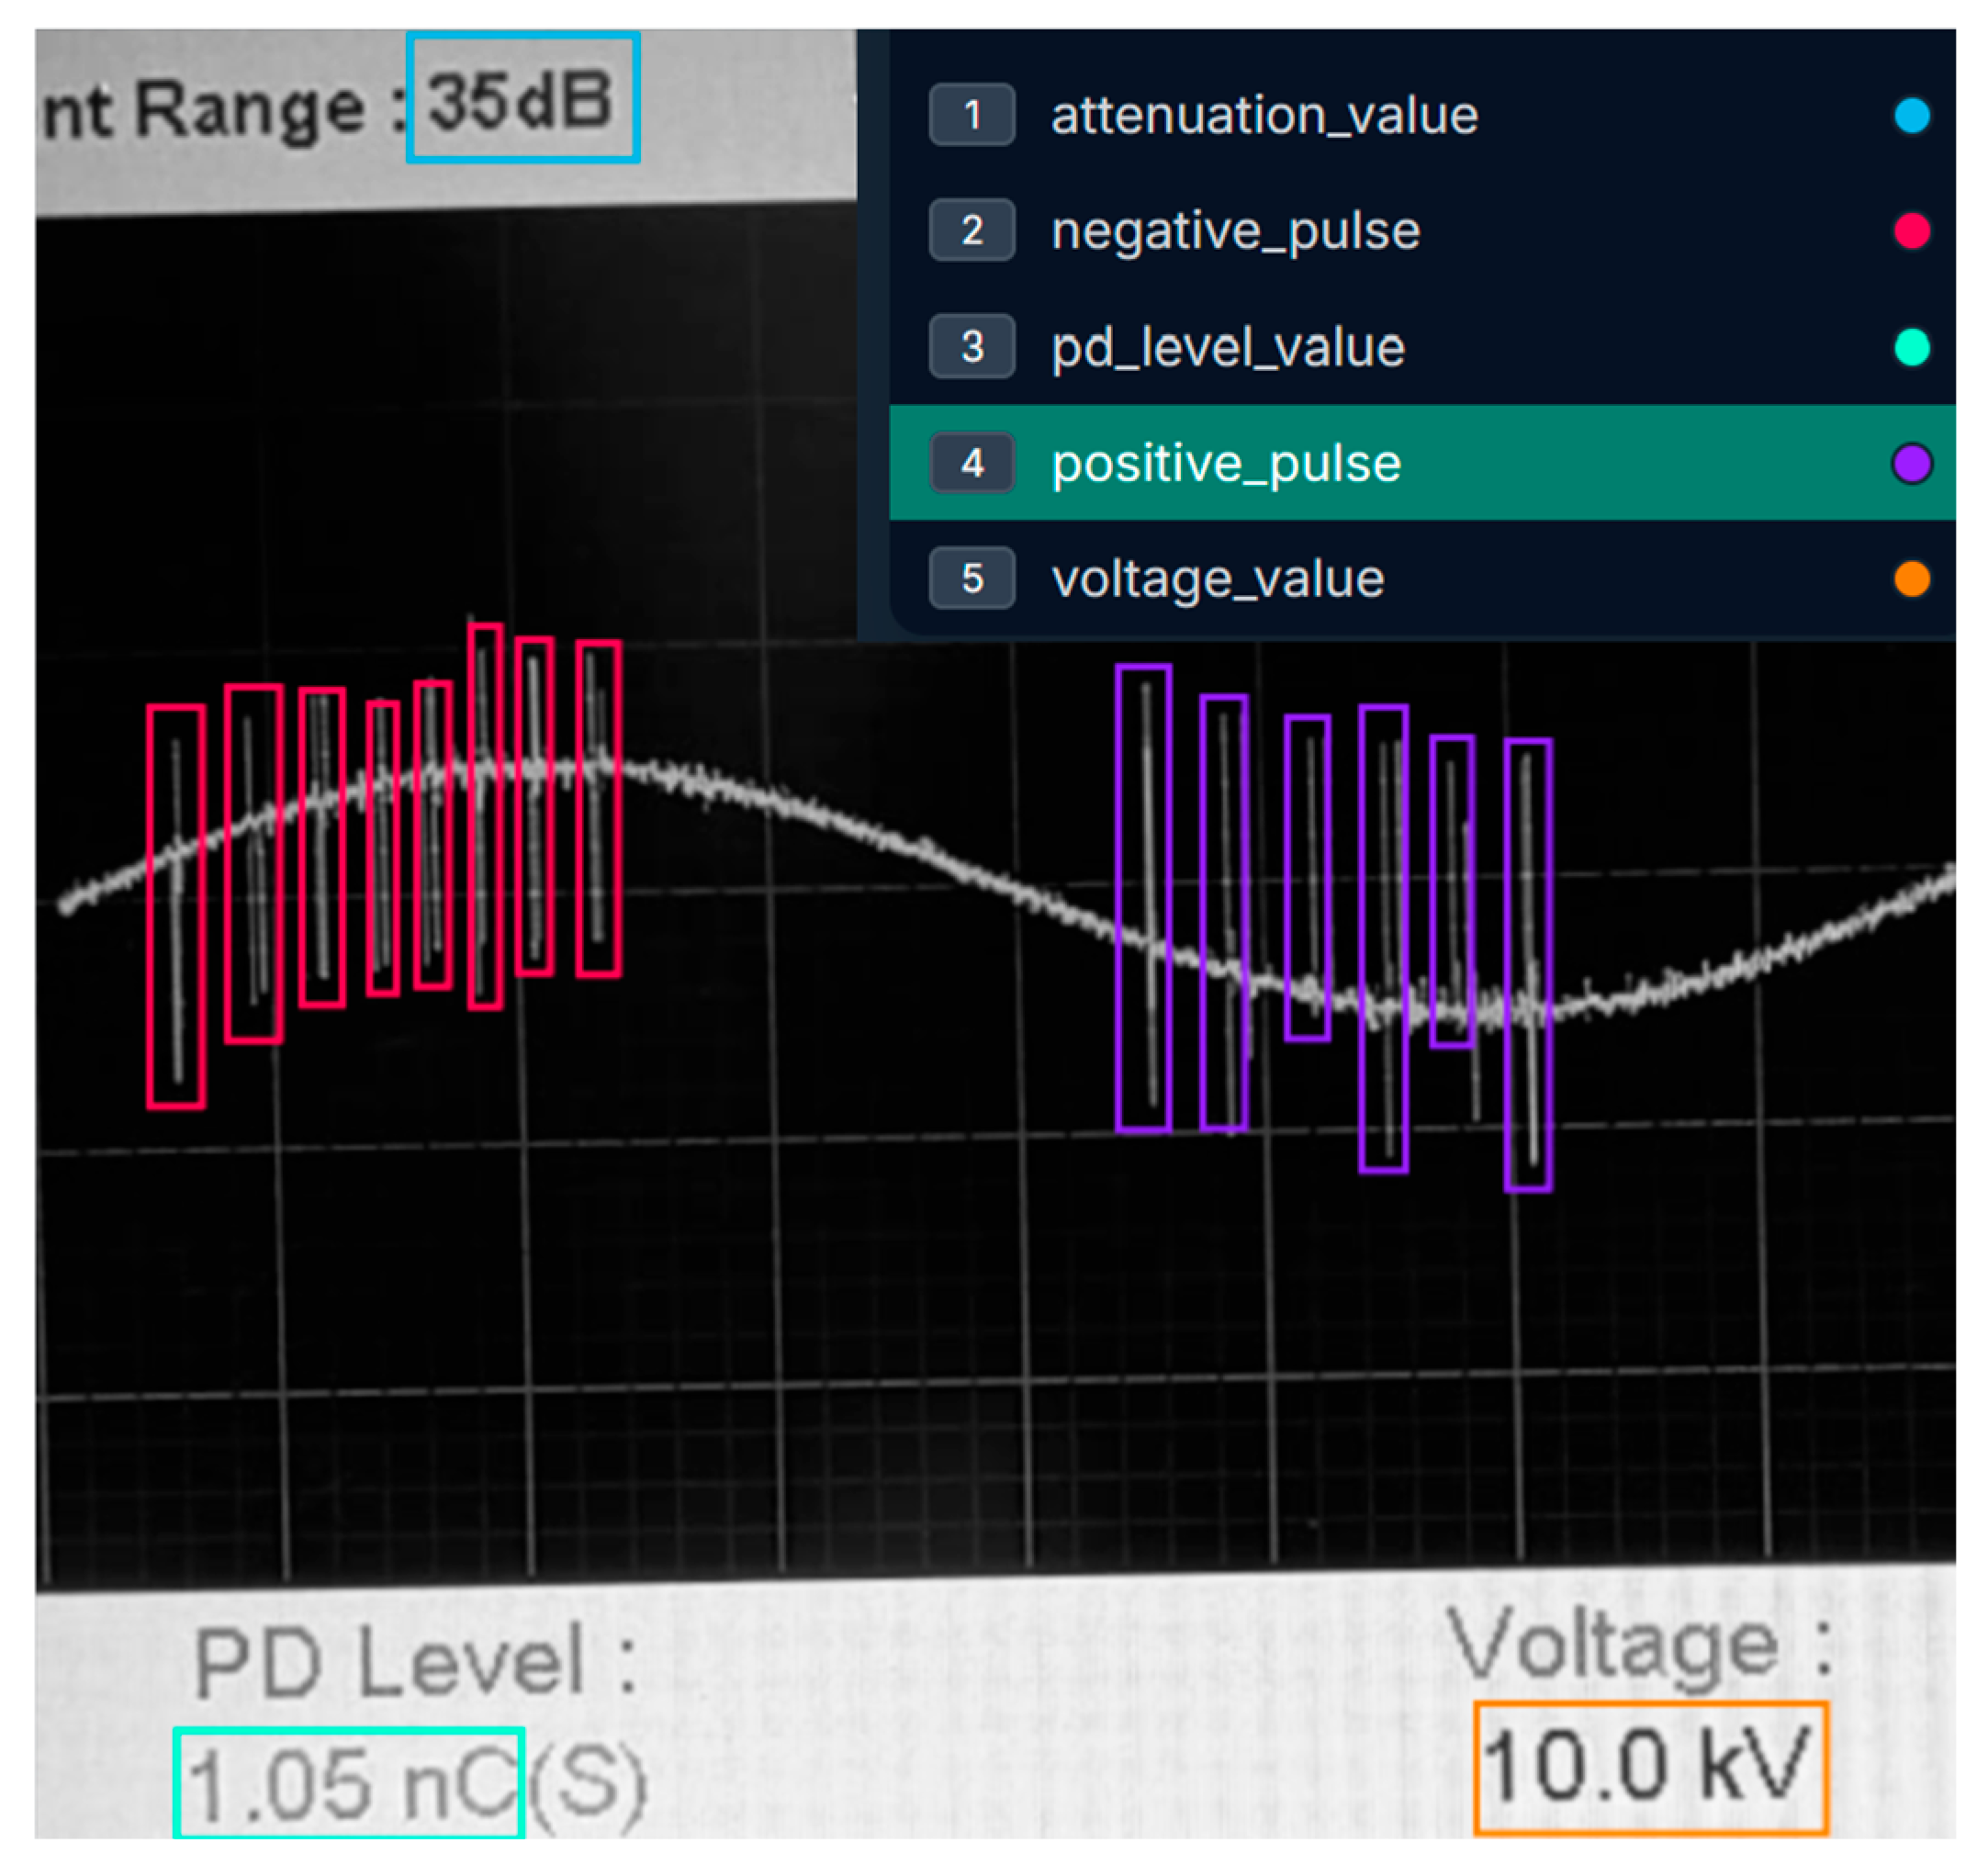Click the highlighted positive_pulse label

pos(1226,463)
